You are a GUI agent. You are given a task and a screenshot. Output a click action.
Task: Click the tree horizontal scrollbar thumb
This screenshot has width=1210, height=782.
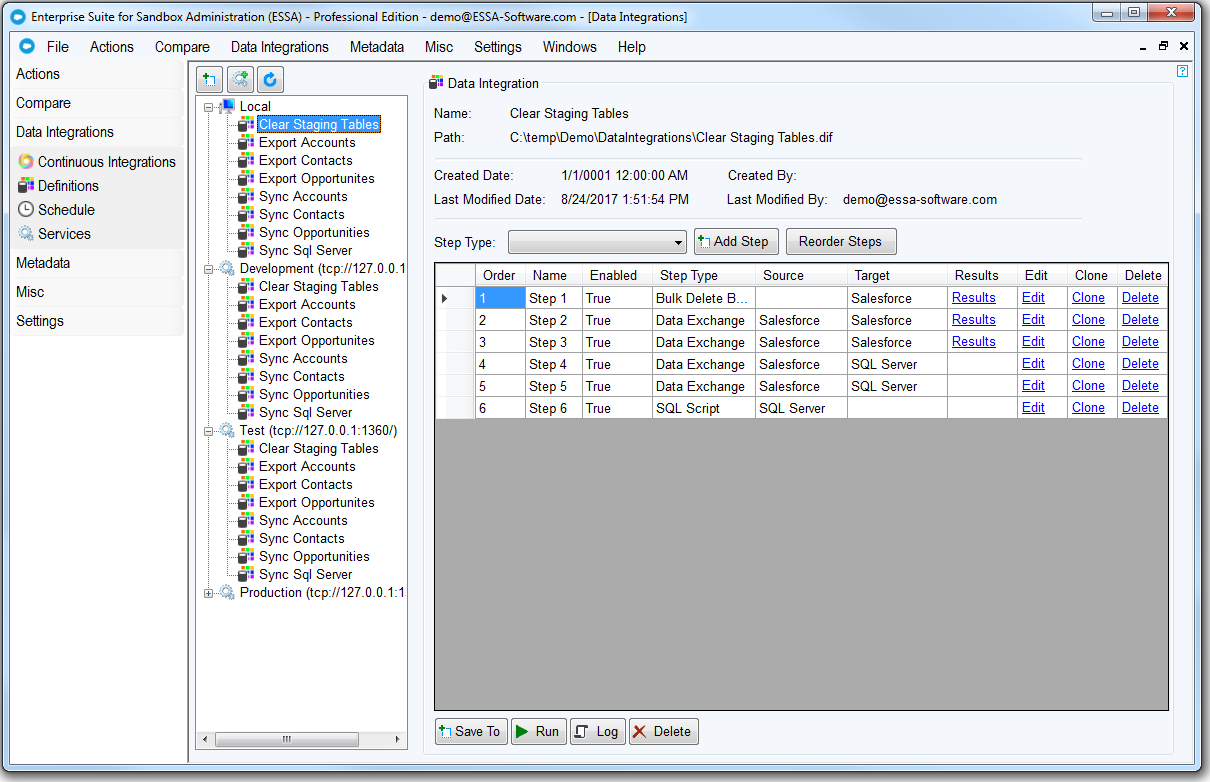pos(287,740)
